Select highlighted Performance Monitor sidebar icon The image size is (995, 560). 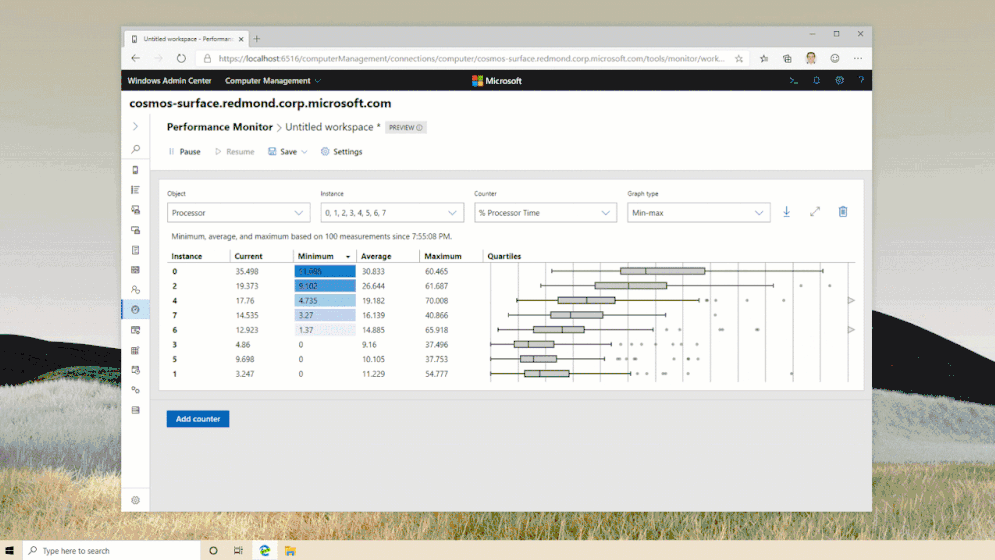point(135,309)
